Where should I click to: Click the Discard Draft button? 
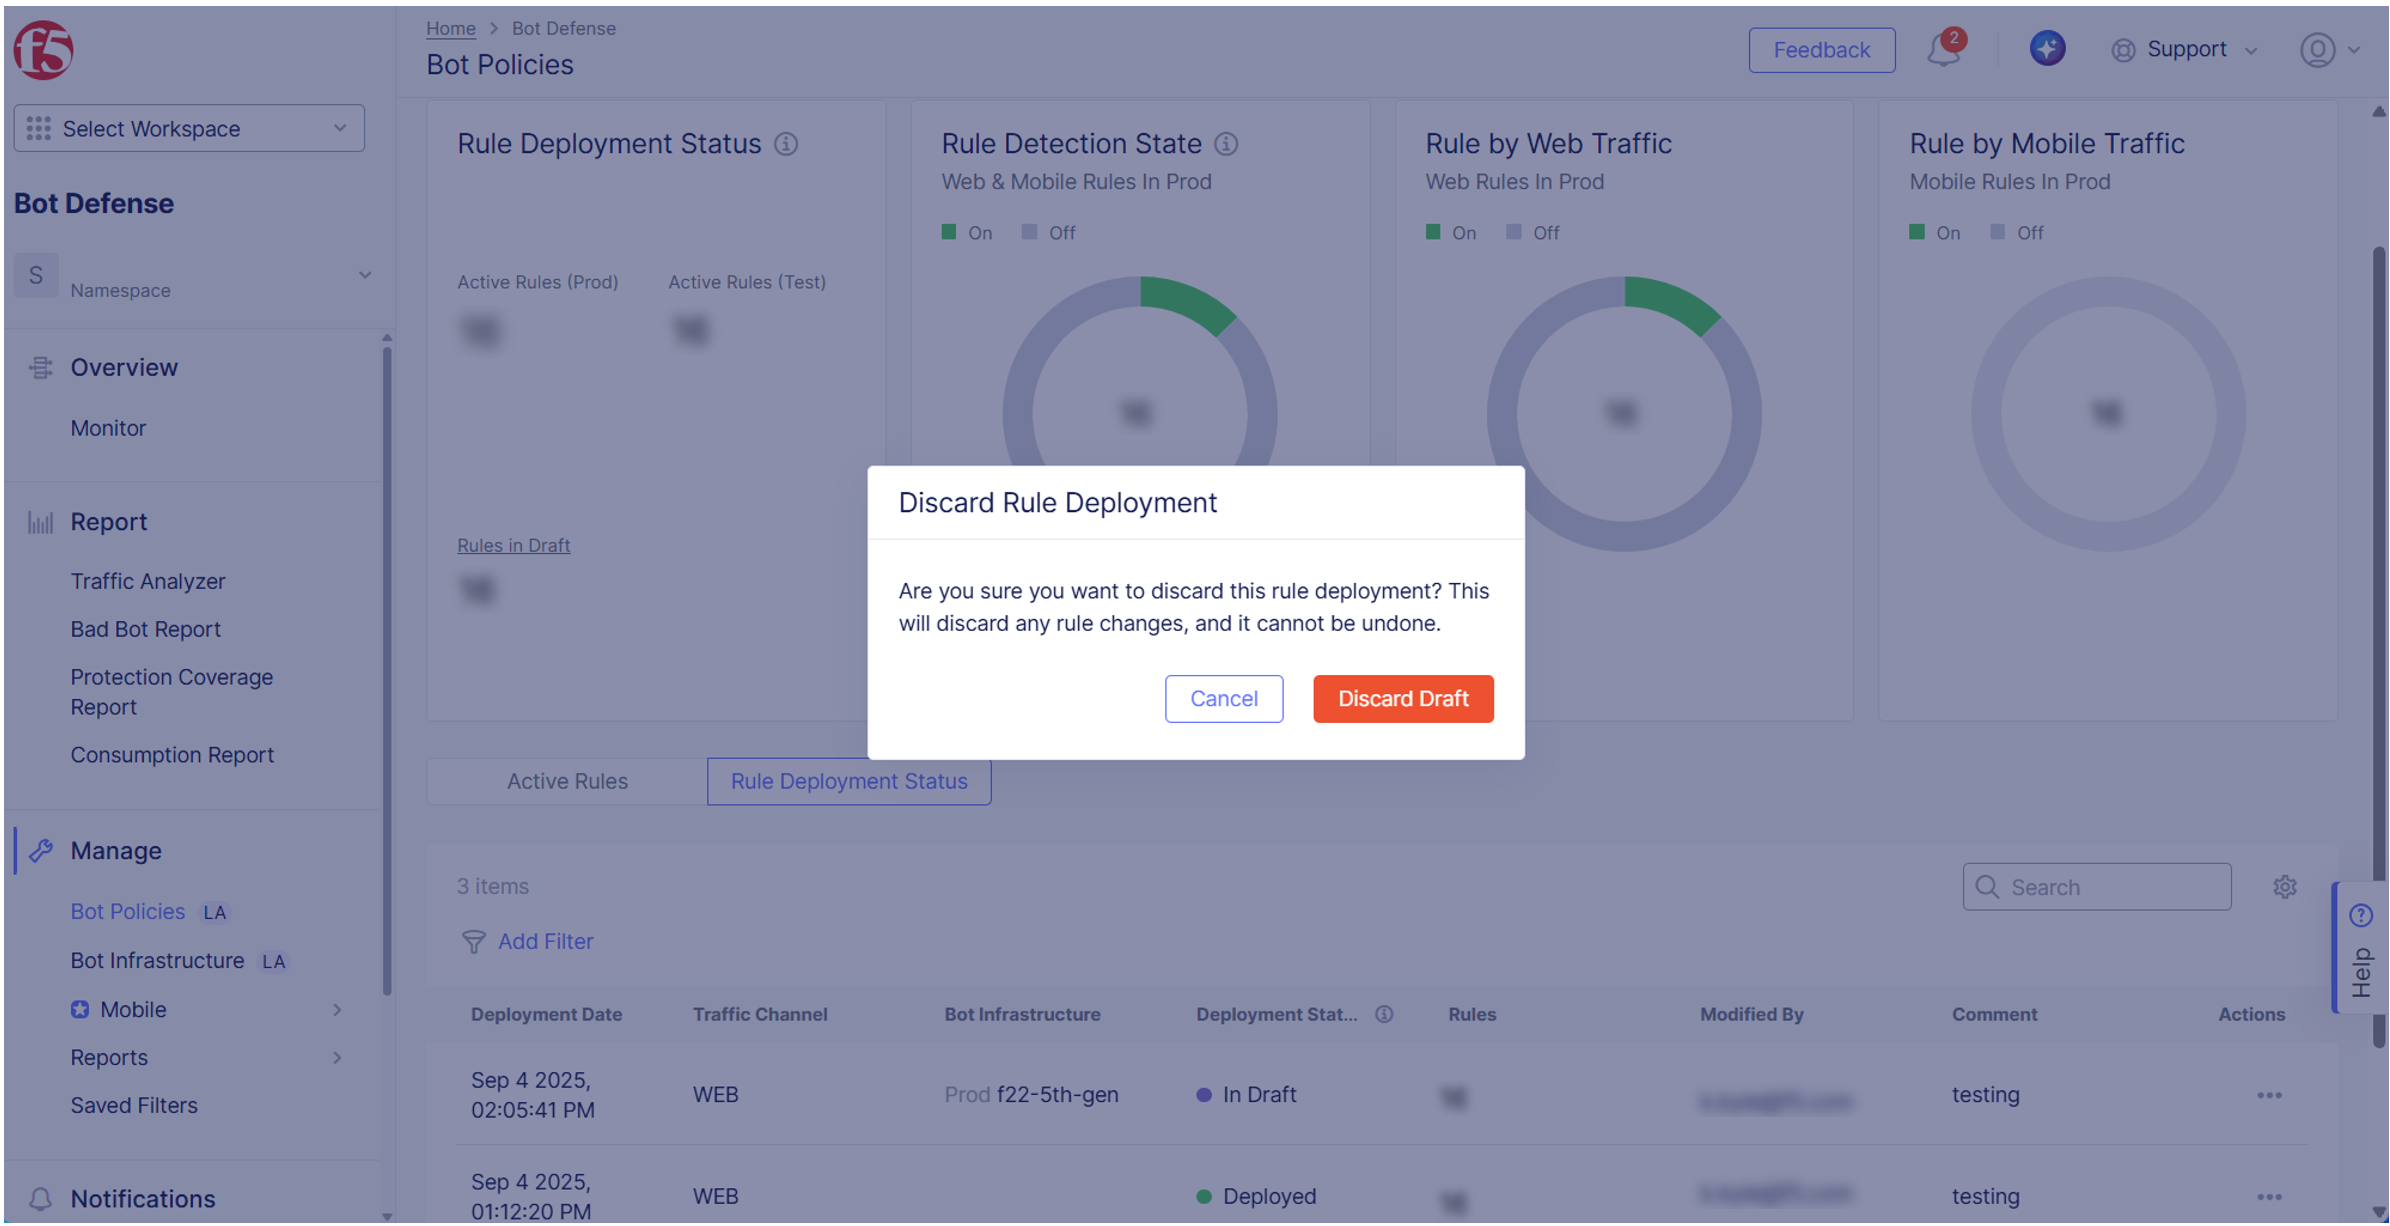[1403, 698]
